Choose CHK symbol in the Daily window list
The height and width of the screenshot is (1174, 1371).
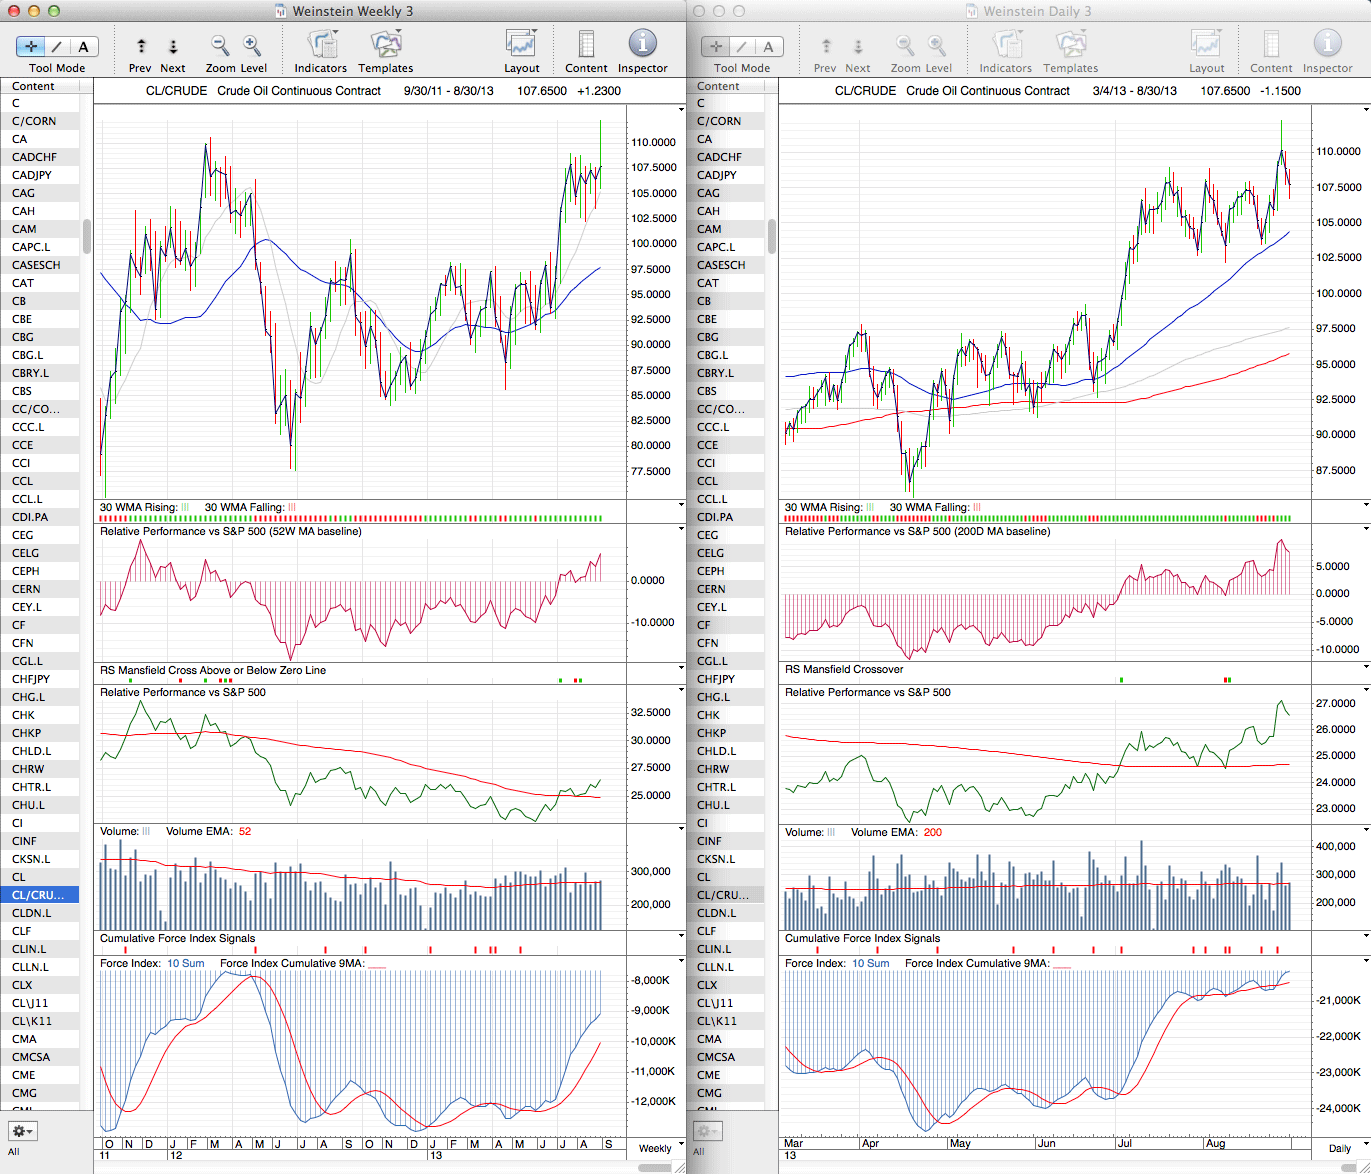pyautogui.click(x=708, y=715)
